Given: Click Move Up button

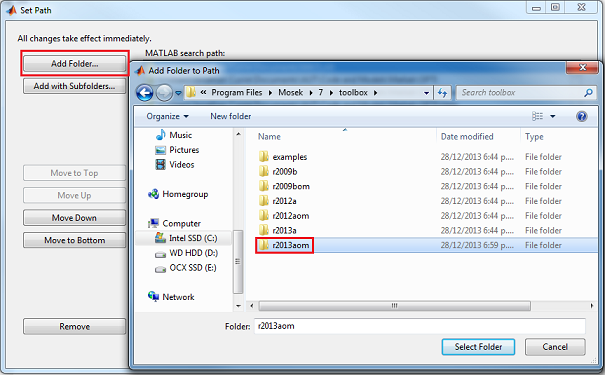Looking at the screenshot, I should click(x=74, y=195).
